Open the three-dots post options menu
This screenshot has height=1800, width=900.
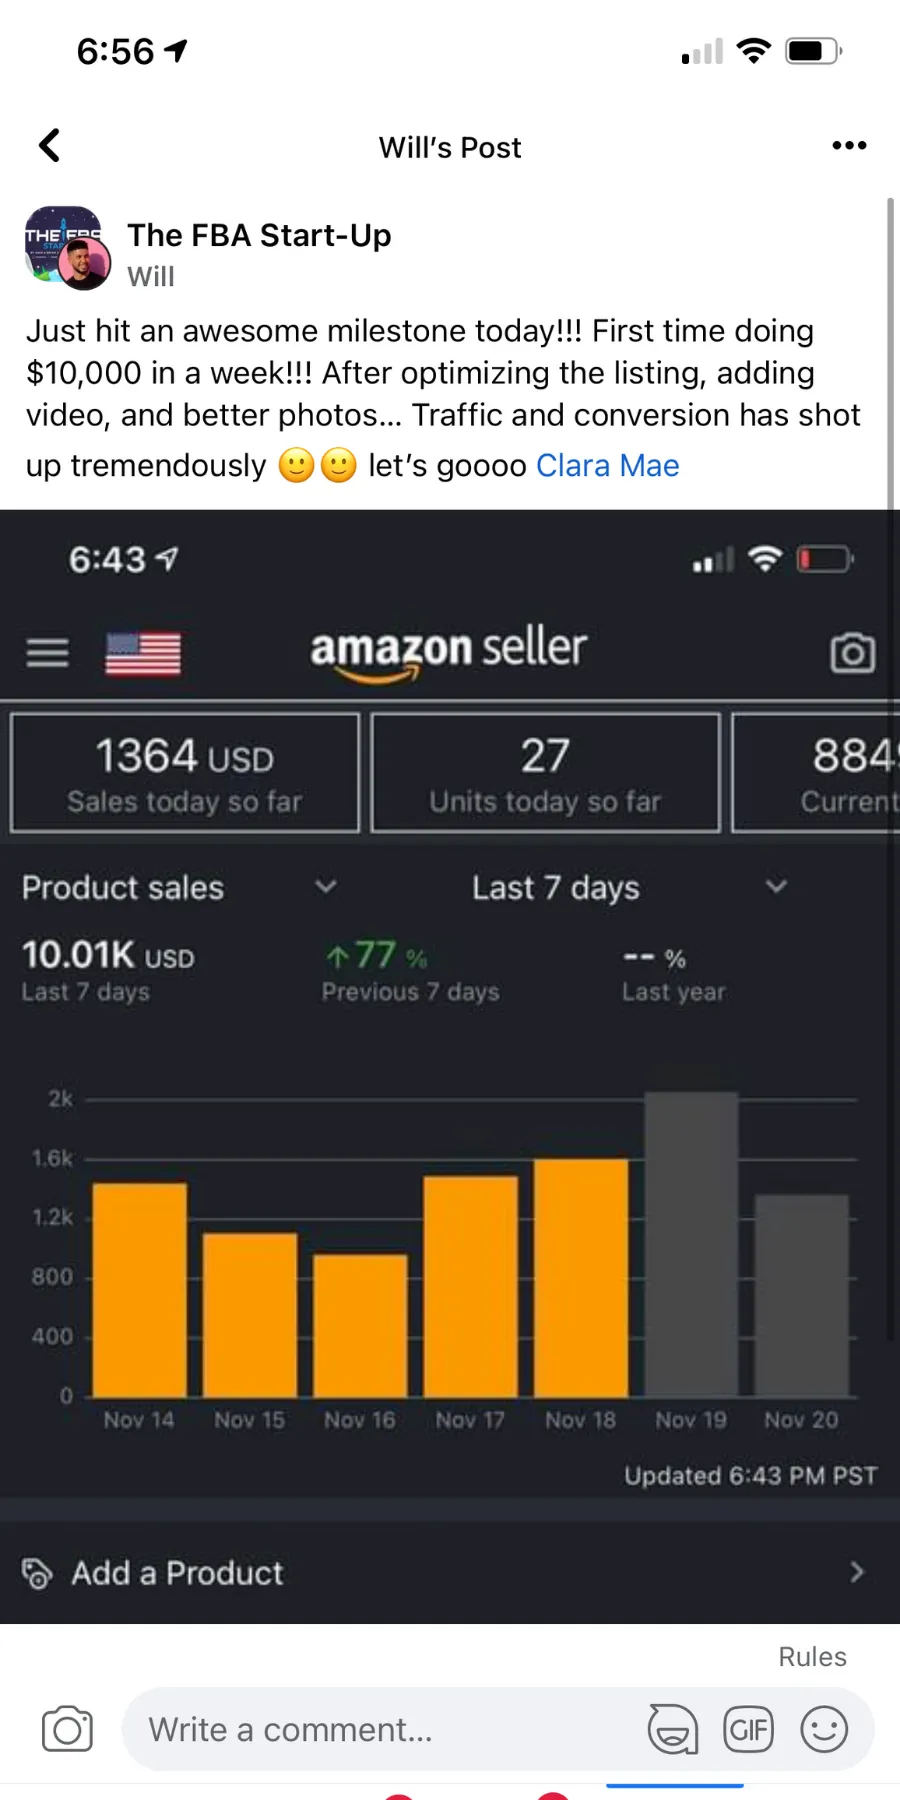[x=849, y=146]
